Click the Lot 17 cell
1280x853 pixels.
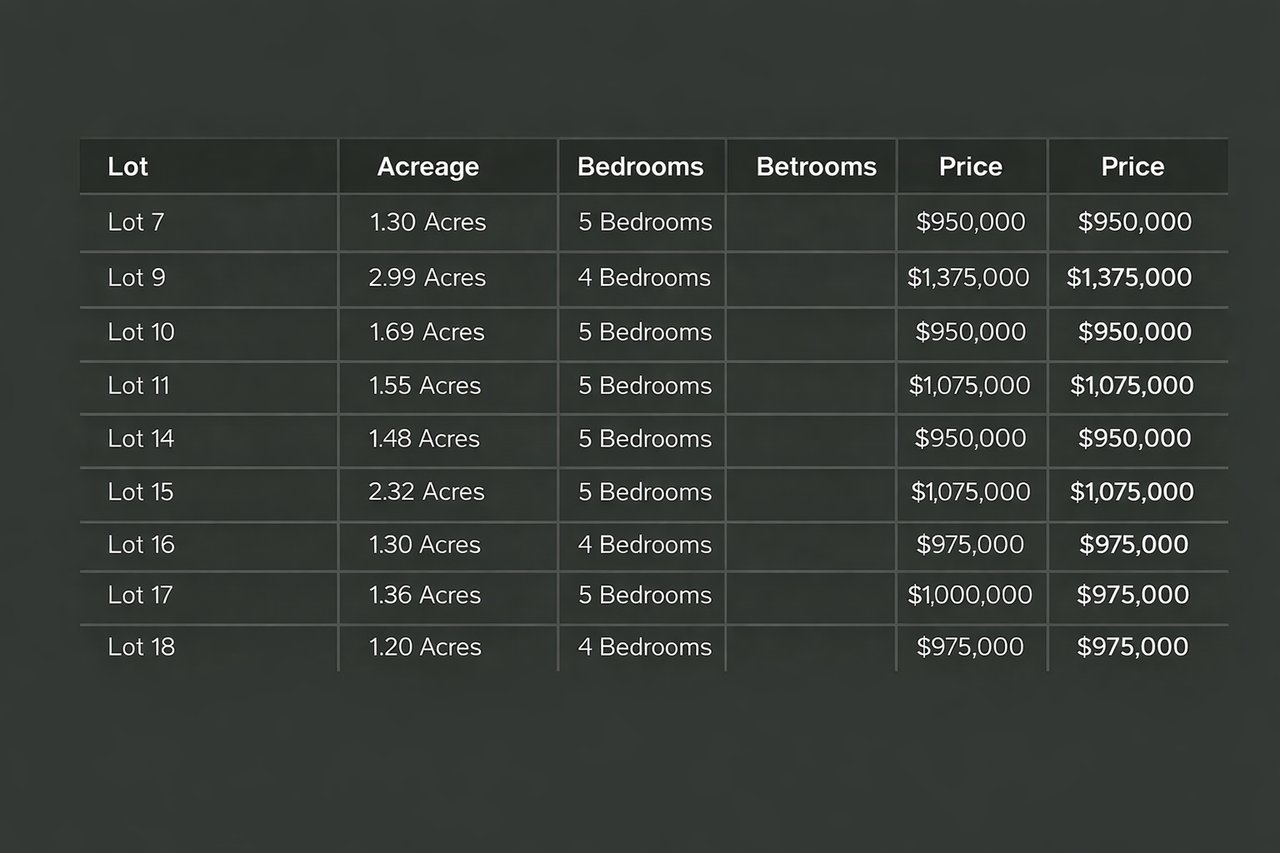[141, 595]
